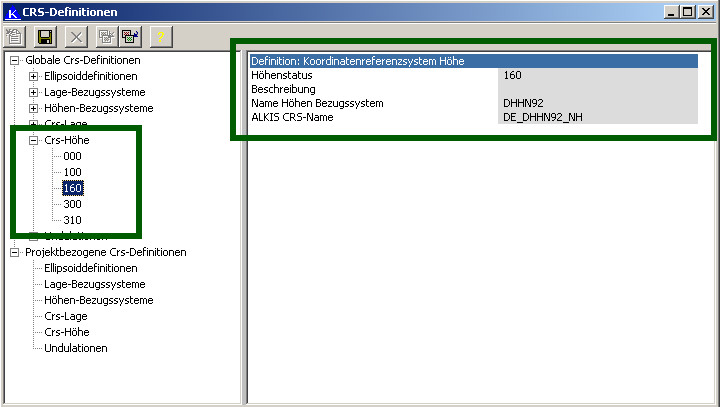Expand the global Ellipsoiddefinitionen node
Viewport: 720px width, 407px height.
point(33,76)
